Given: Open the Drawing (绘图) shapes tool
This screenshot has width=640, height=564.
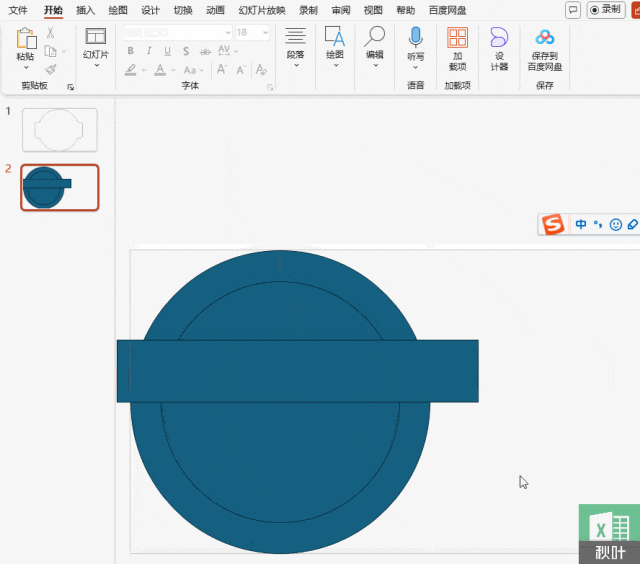Looking at the screenshot, I should [x=334, y=38].
